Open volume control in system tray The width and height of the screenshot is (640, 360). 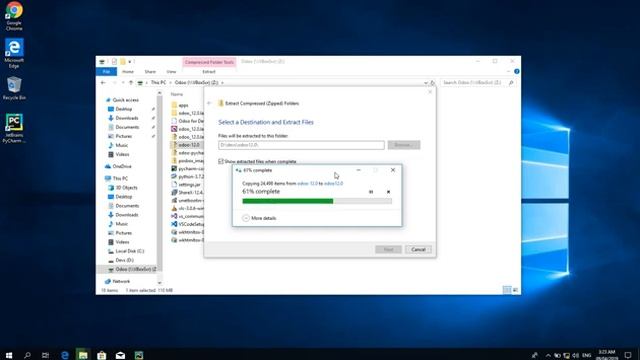(576, 355)
